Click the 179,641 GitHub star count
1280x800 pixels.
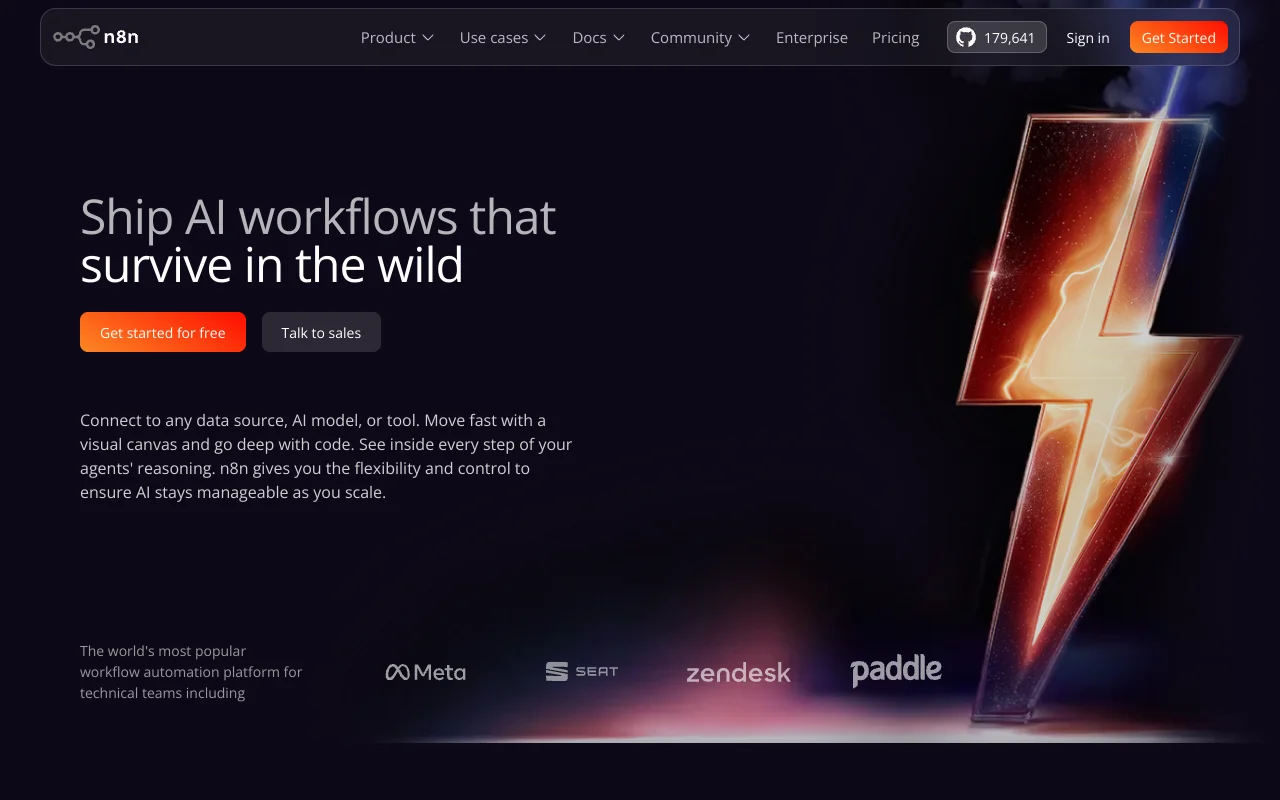tap(1009, 38)
